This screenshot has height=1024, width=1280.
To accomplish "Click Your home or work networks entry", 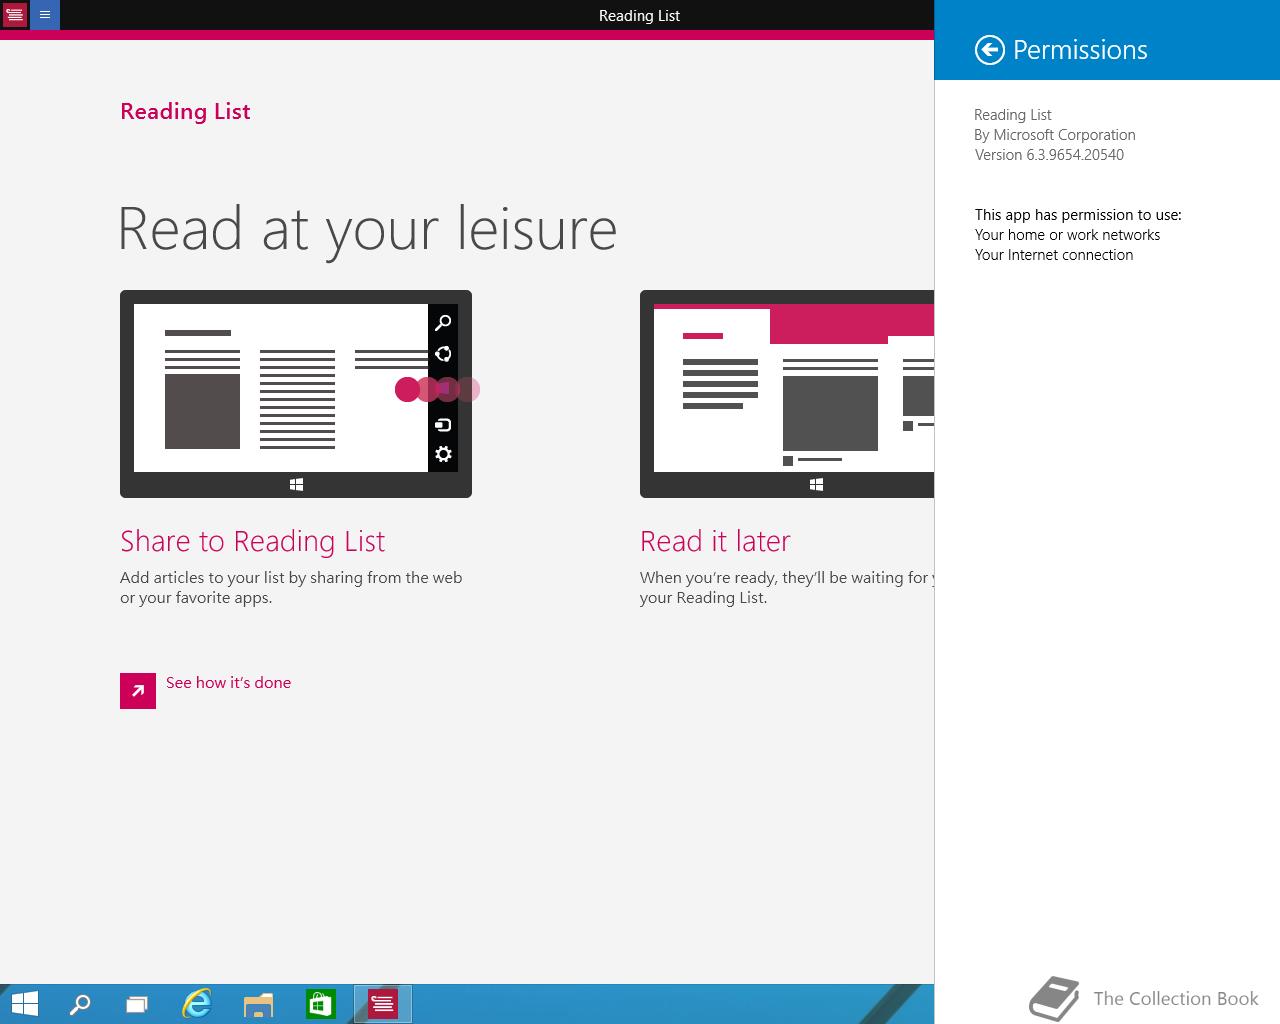I will coord(1067,235).
